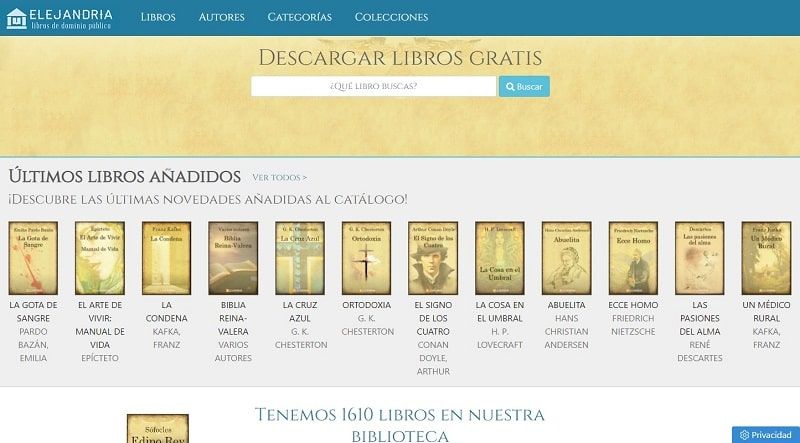Go to Categorías section
The height and width of the screenshot is (443, 800).
pos(299,17)
